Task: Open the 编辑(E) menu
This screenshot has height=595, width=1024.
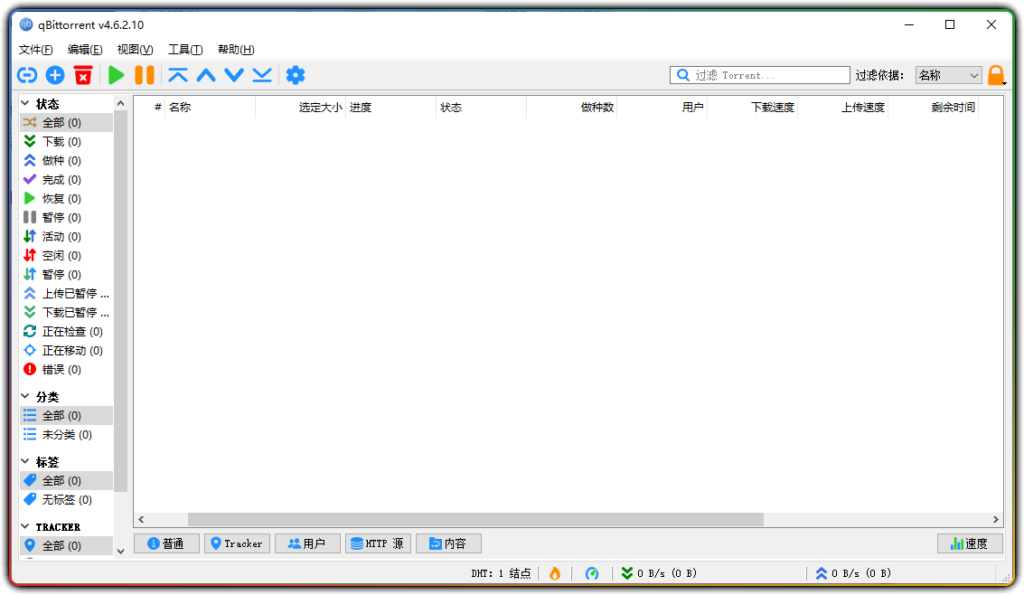Action: tap(85, 50)
